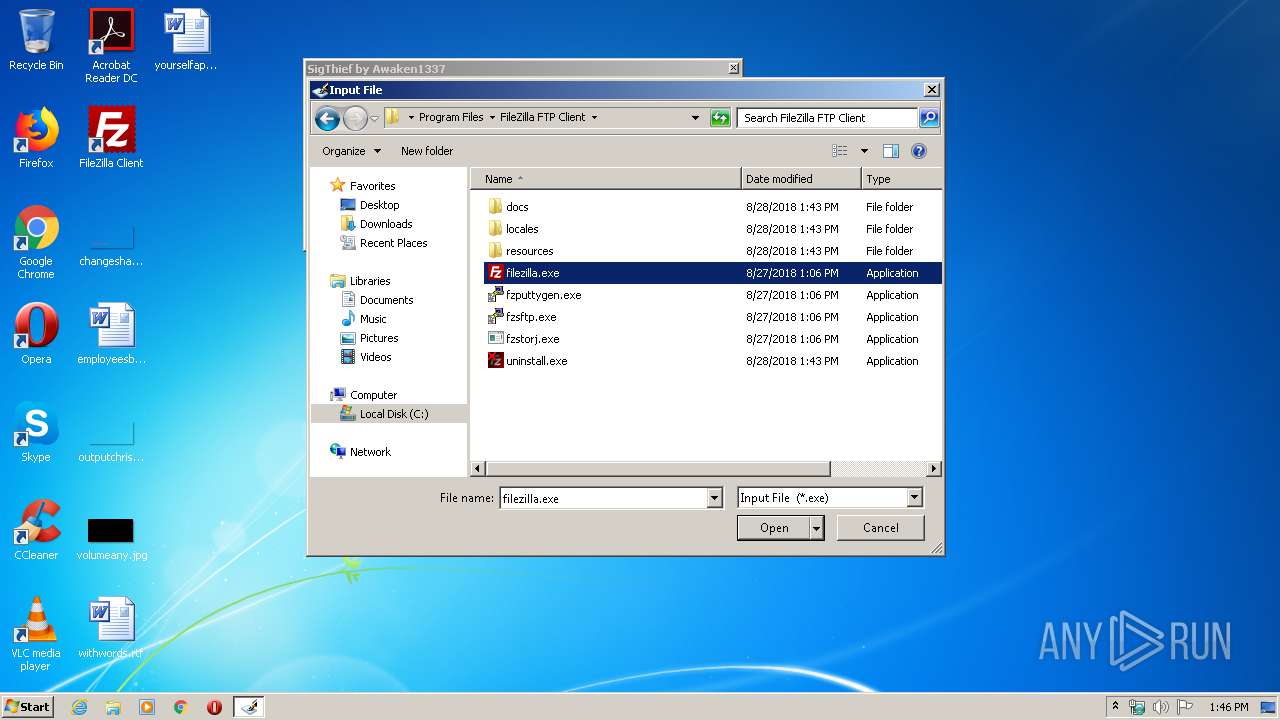Sort by Date modified column header
This screenshot has height=720, width=1280.
tap(801, 179)
